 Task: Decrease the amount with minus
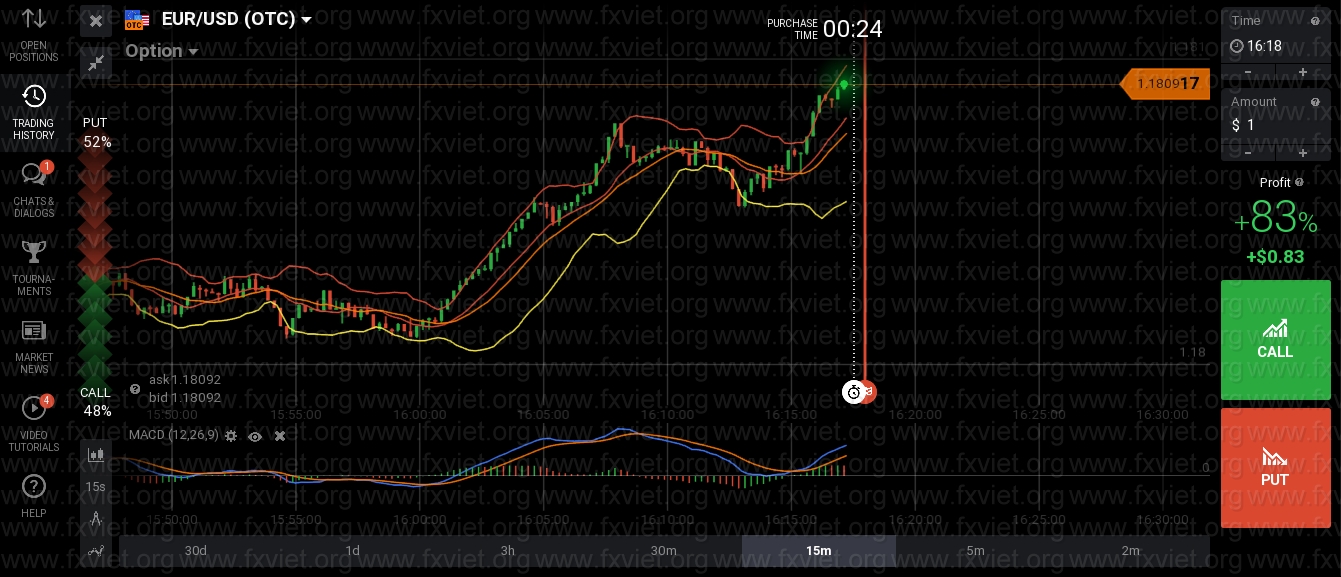(x=1248, y=153)
